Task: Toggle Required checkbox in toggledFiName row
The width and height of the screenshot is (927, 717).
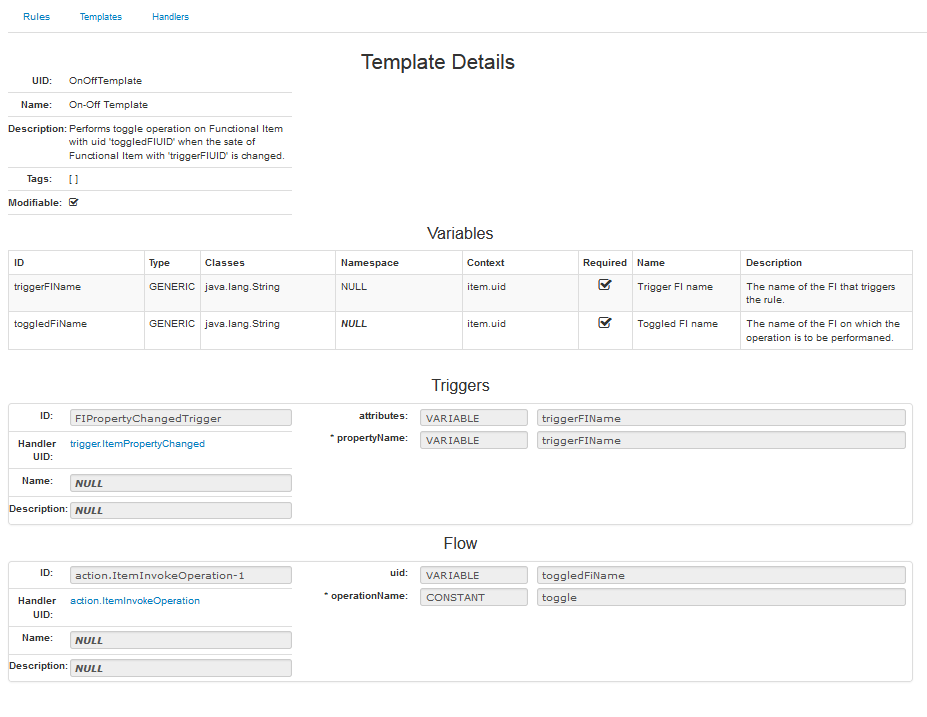Action: pos(604,323)
